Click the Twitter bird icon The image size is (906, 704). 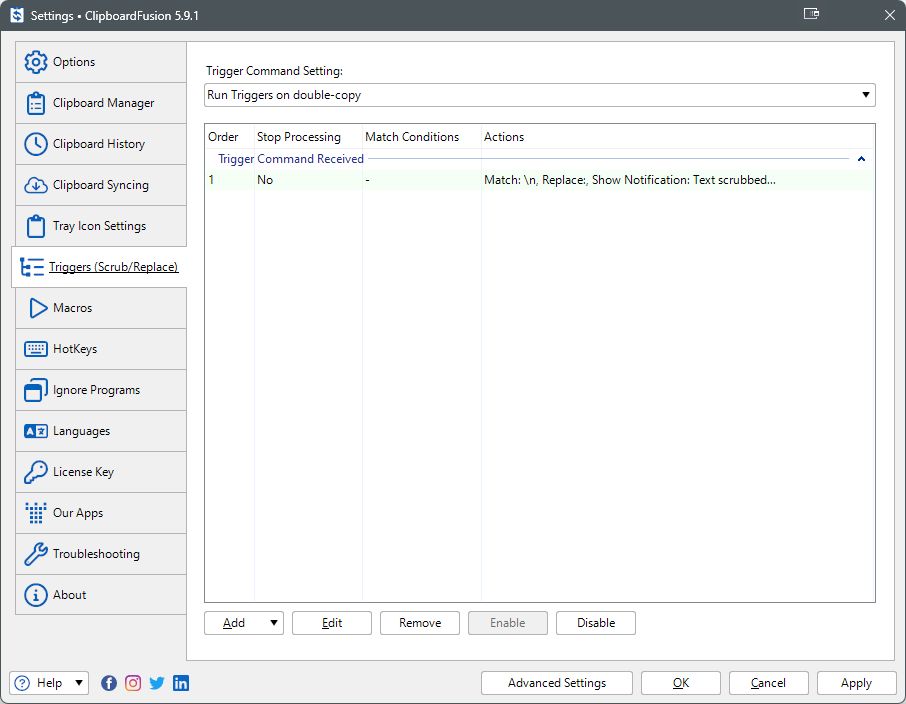pyautogui.click(x=157, y=683)
